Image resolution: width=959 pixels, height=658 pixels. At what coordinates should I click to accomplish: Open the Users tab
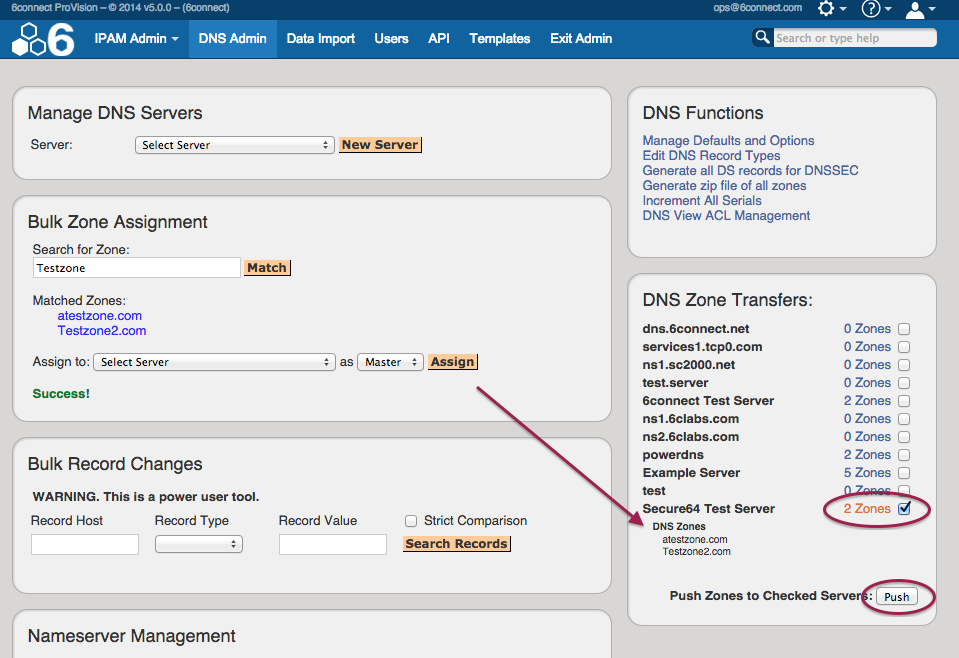click(x=391, y=39)
